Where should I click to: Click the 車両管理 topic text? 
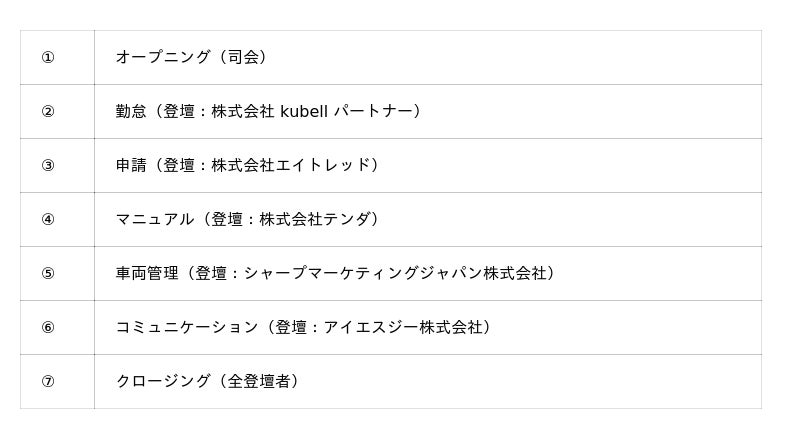[x=147, y=274]
